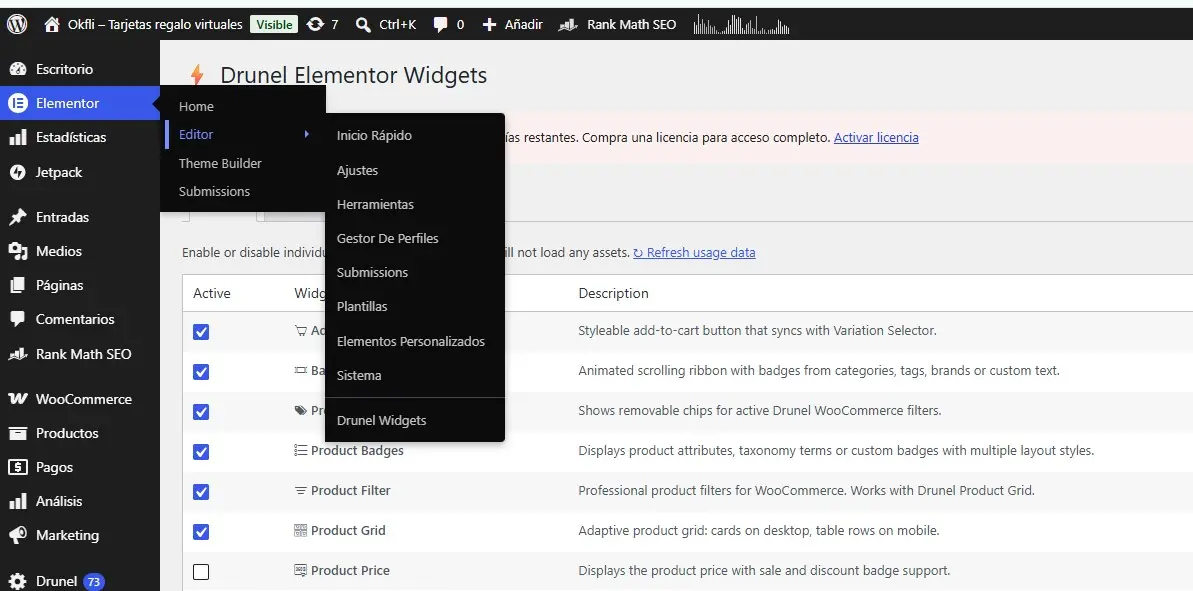
Task: Click the WooCommerce Woo icon
Action: 17,399
